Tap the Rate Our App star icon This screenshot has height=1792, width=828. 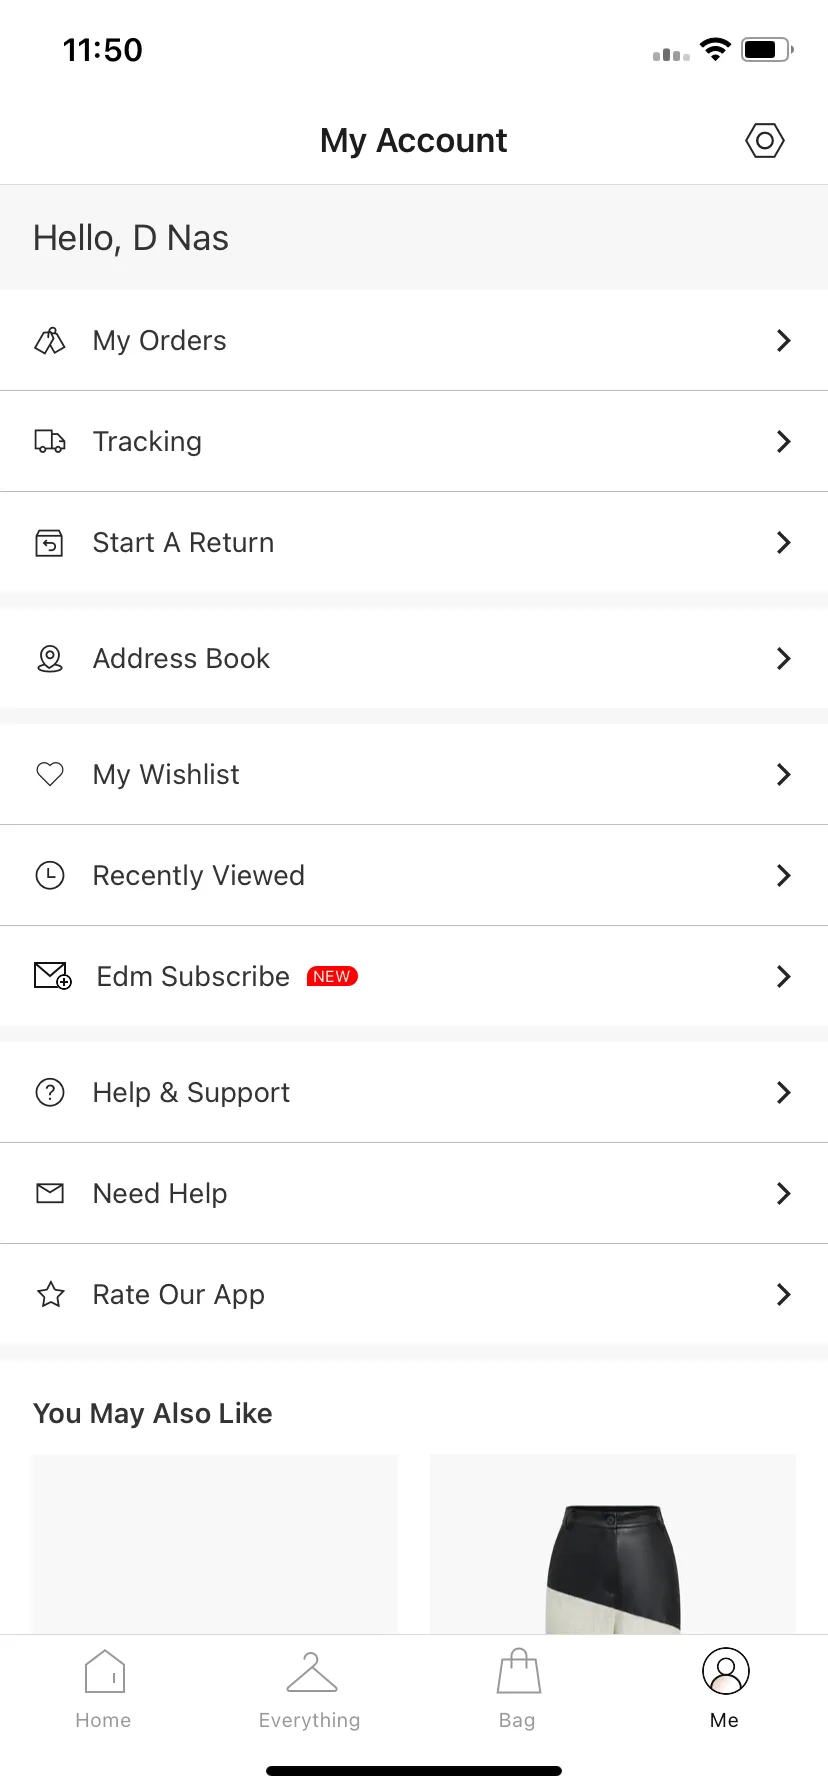[x=51, y=1294]
